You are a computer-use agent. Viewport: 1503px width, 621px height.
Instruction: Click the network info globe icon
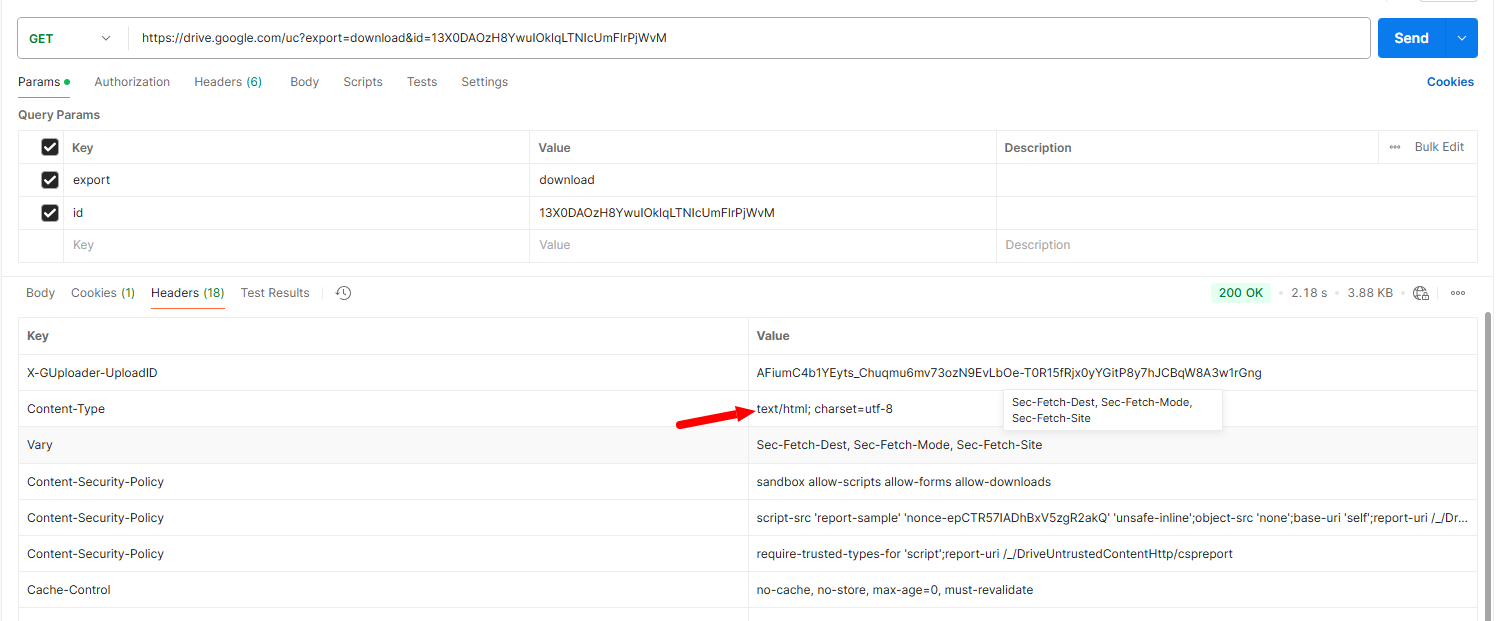pyautogui.click(x=1421, y=293)
